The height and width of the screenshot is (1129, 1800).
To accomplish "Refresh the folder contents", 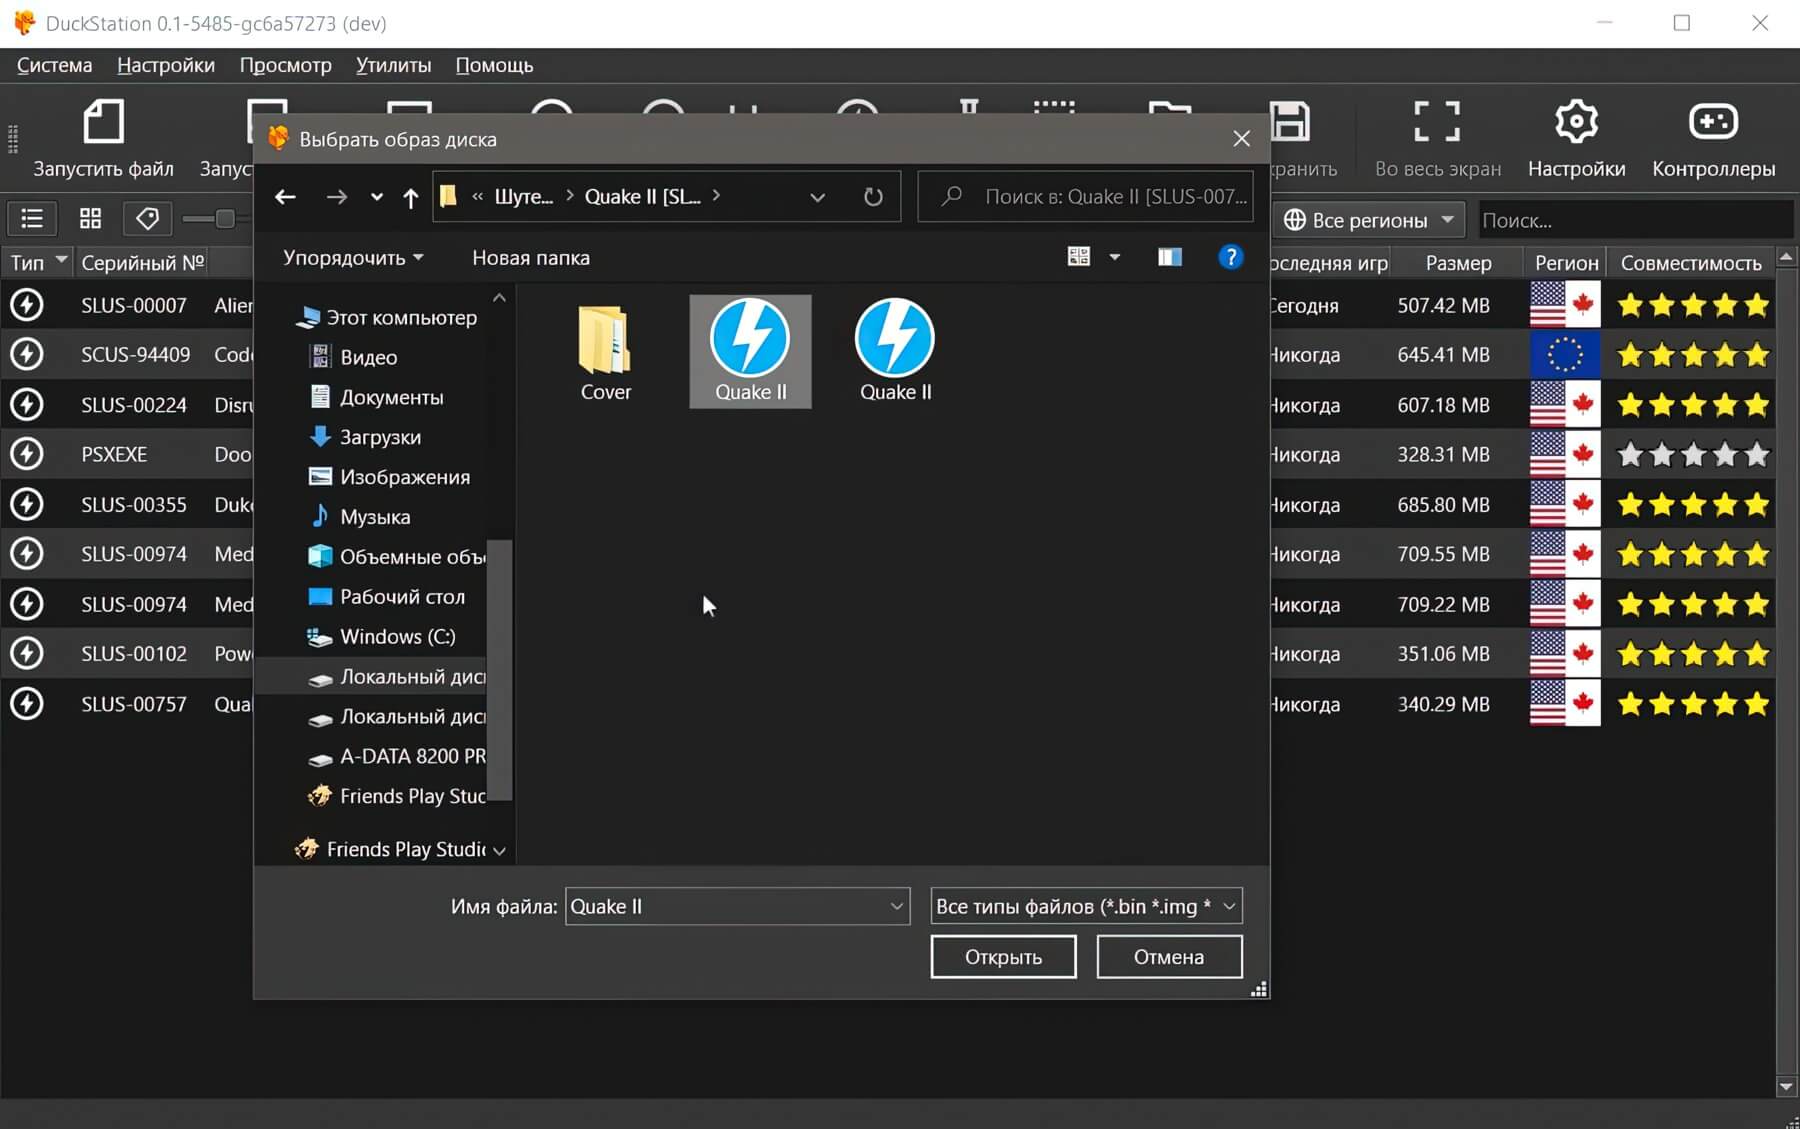I will [873, 197].
